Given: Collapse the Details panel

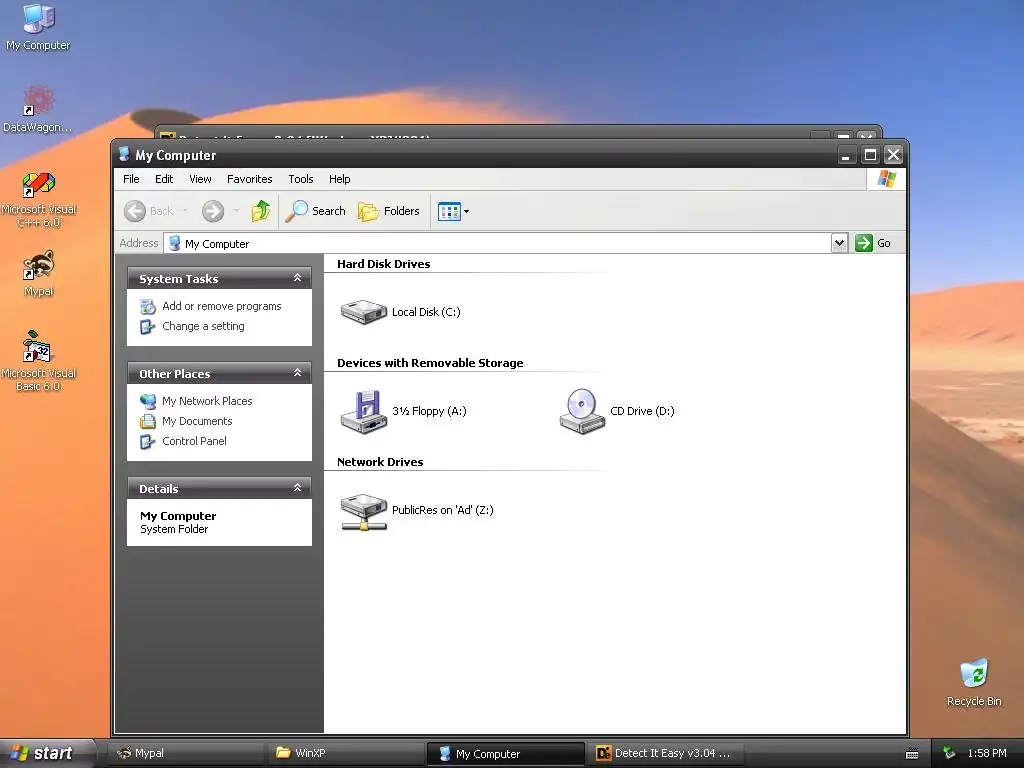Looking at the screenshot, I should tap(297, 488).
